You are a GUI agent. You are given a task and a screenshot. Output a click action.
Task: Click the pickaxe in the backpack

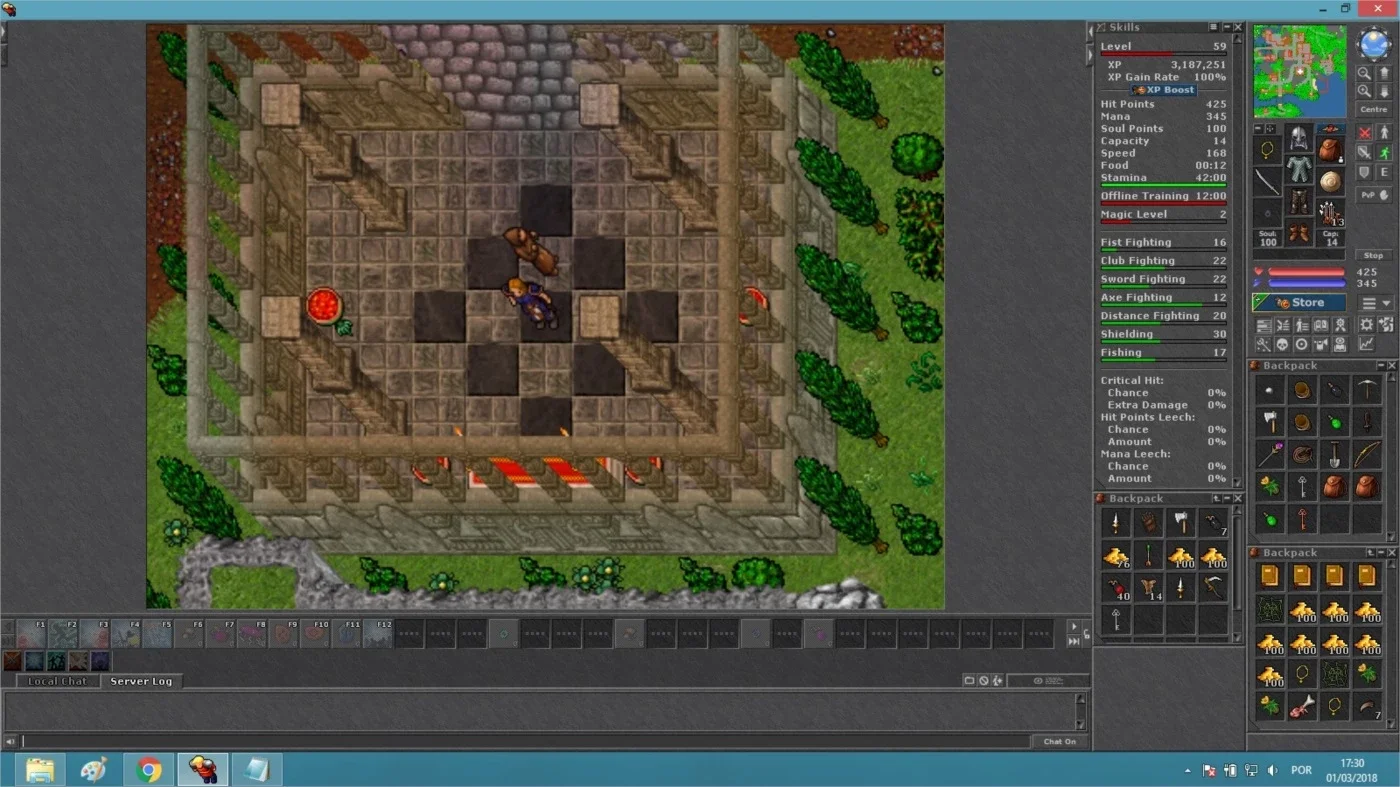(1367, 389)
